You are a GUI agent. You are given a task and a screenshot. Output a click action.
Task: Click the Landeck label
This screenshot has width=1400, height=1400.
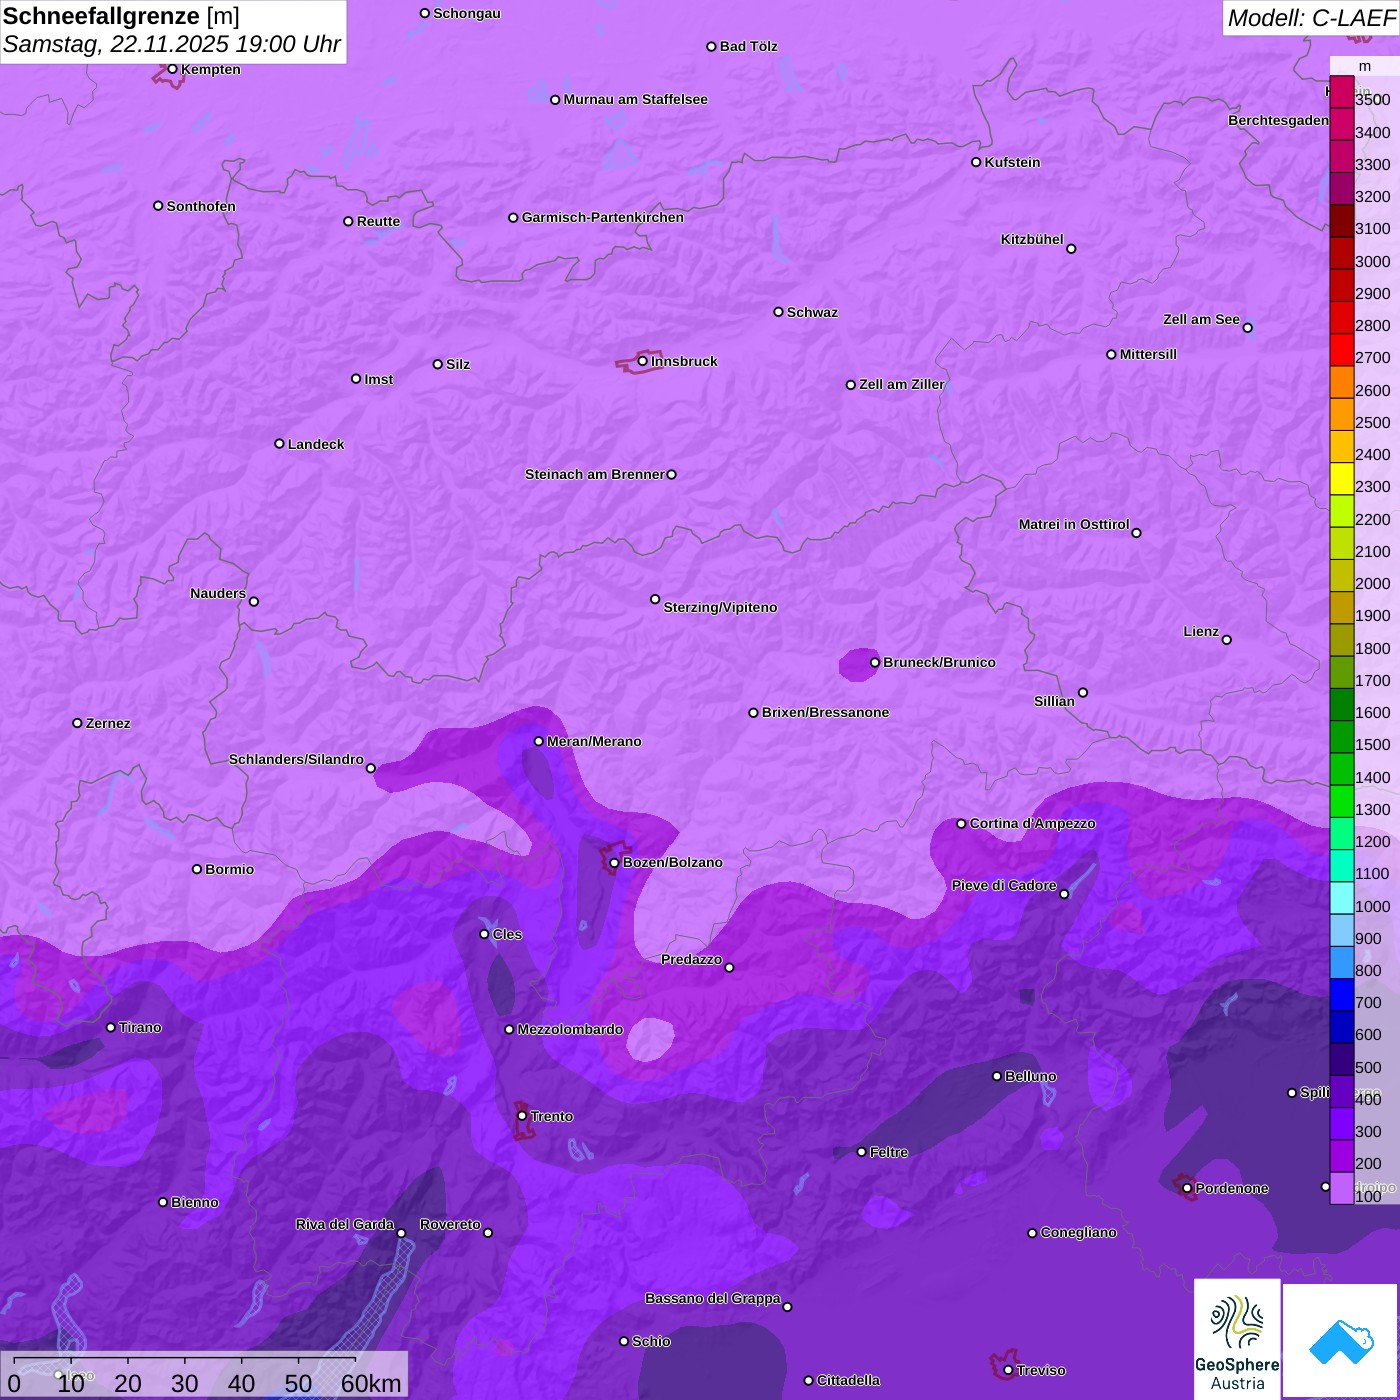[x=316, y=444]
